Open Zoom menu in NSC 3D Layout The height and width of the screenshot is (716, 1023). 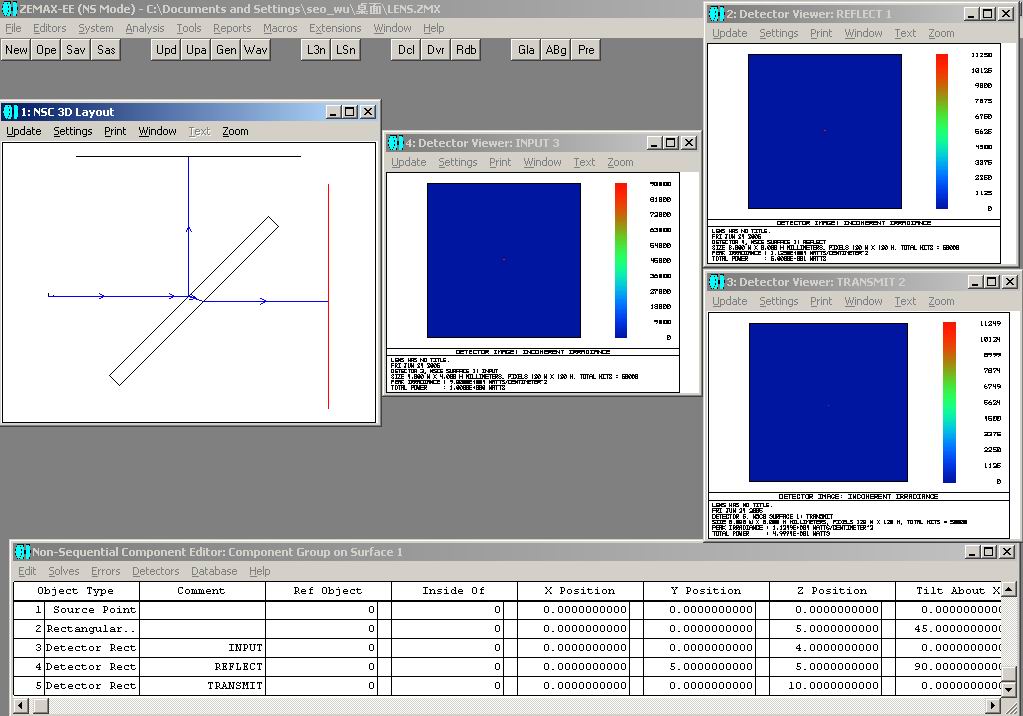(x=235, y=131)
